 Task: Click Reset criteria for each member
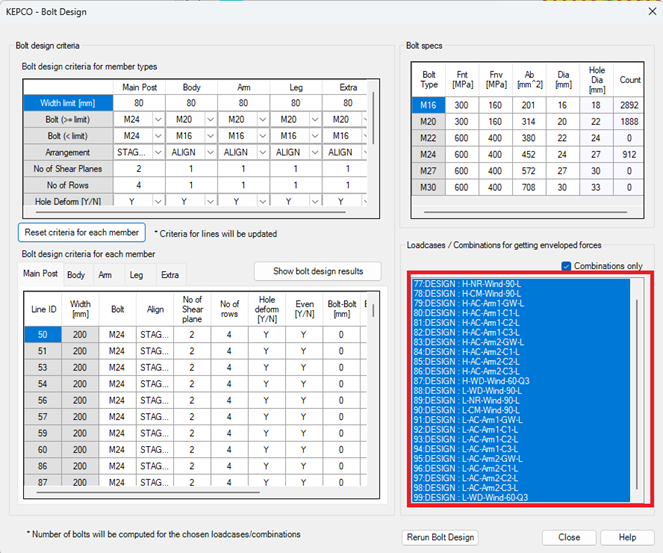82,232
